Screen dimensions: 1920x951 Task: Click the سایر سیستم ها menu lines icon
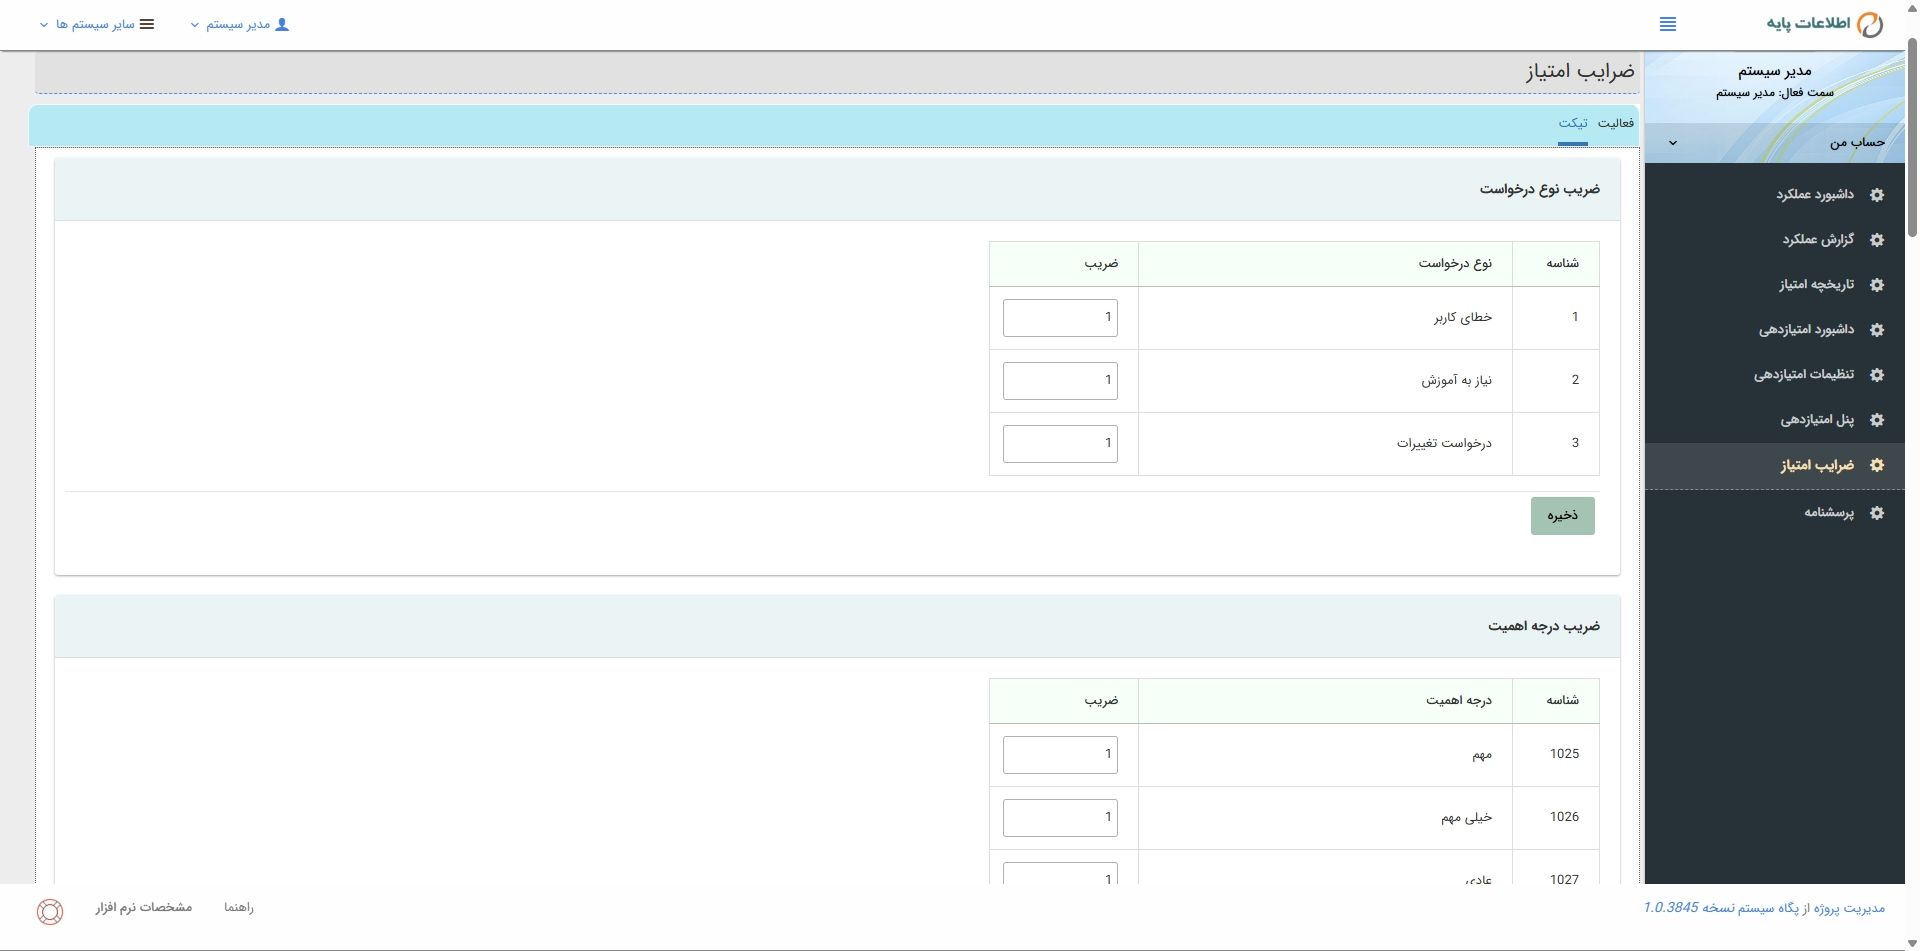147,24
